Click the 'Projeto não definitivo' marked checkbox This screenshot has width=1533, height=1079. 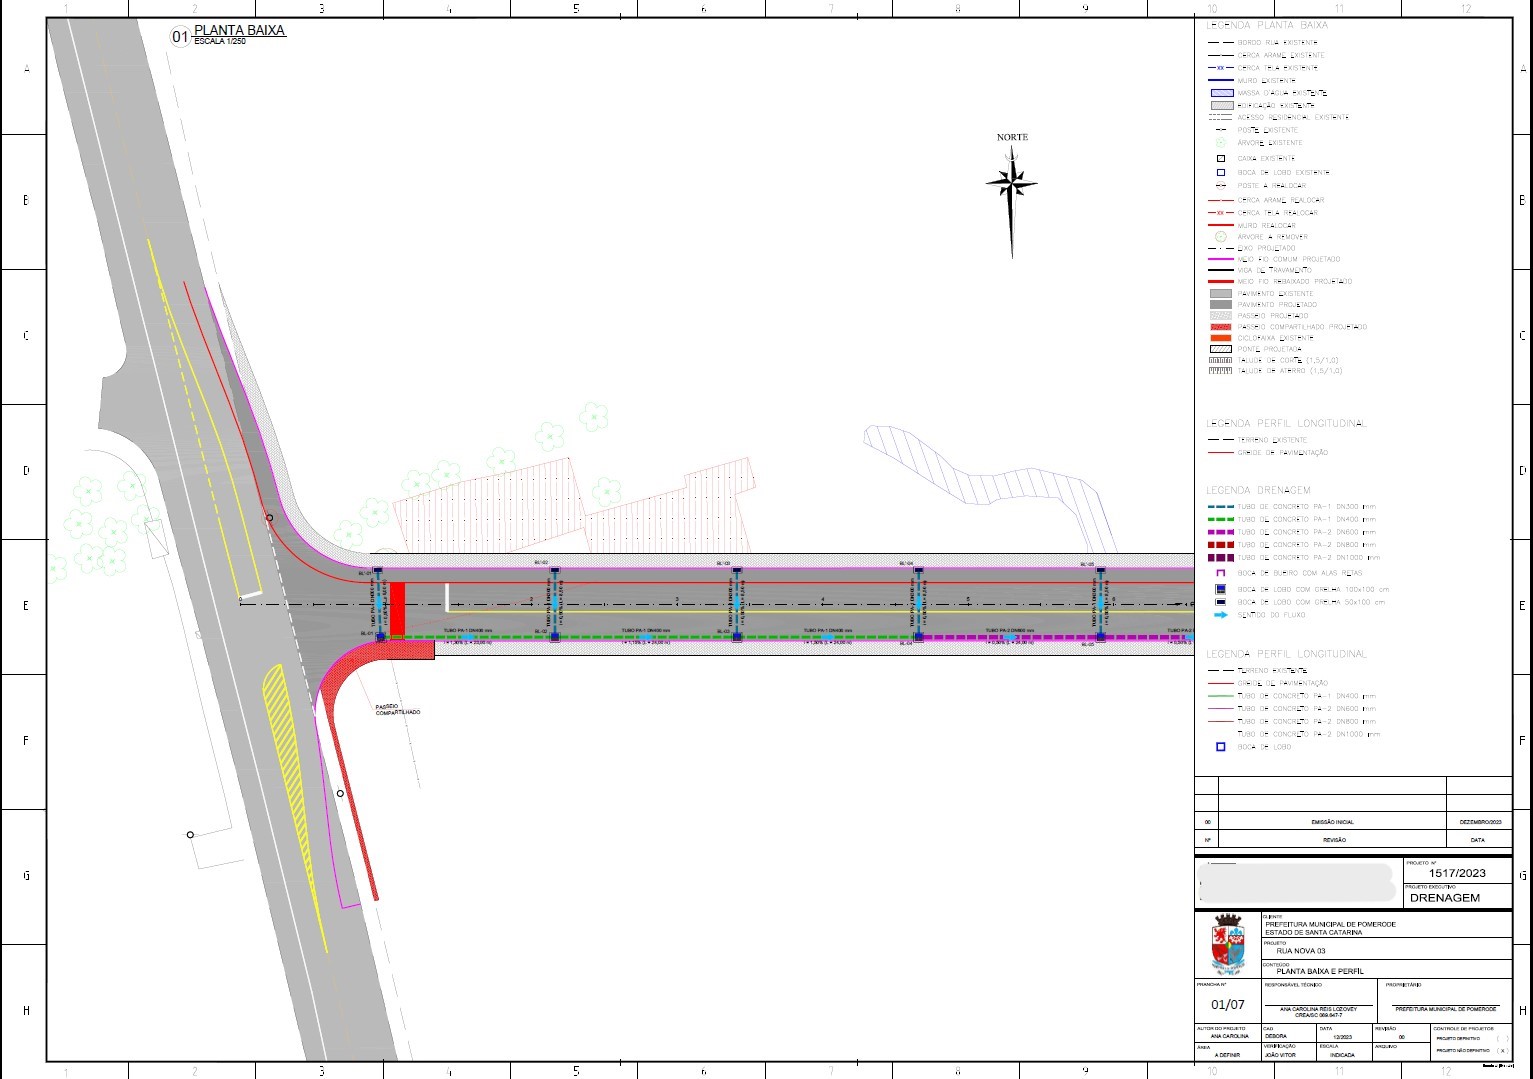1501,1051
